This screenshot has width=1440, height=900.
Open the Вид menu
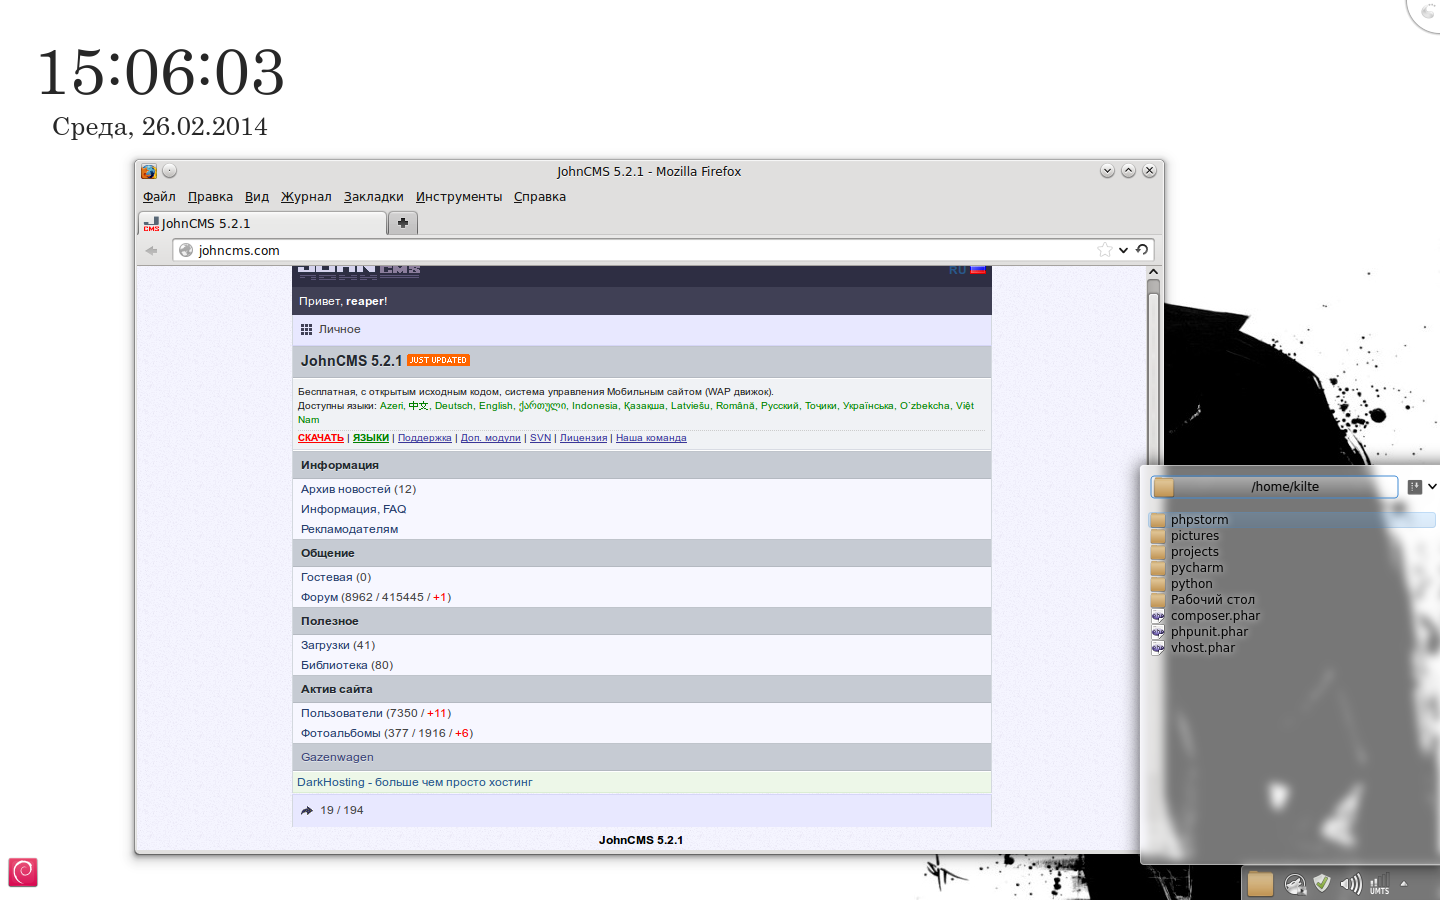tap(257, 197)
